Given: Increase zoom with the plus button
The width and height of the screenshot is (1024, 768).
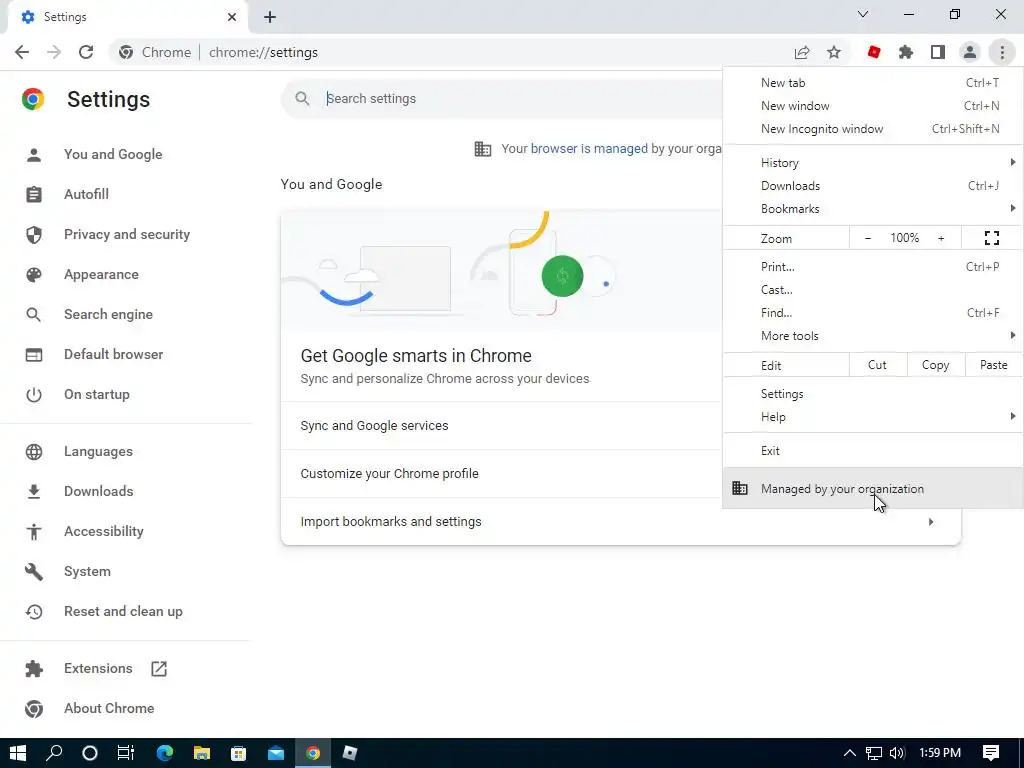Looking at the screenshot, I should (941, 238).
